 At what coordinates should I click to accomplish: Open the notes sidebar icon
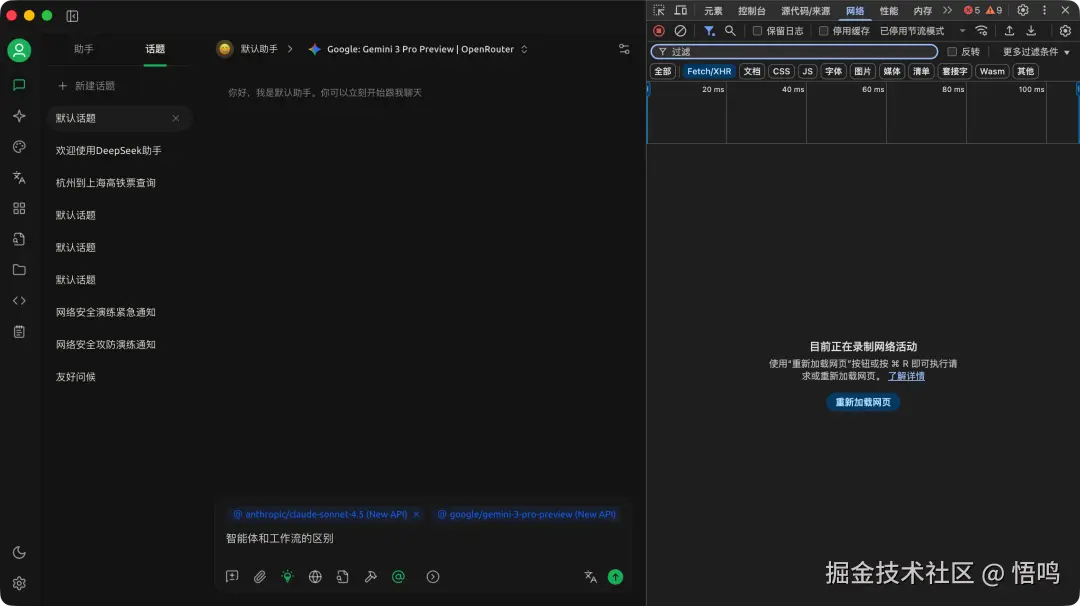click(x=19, y=332)
